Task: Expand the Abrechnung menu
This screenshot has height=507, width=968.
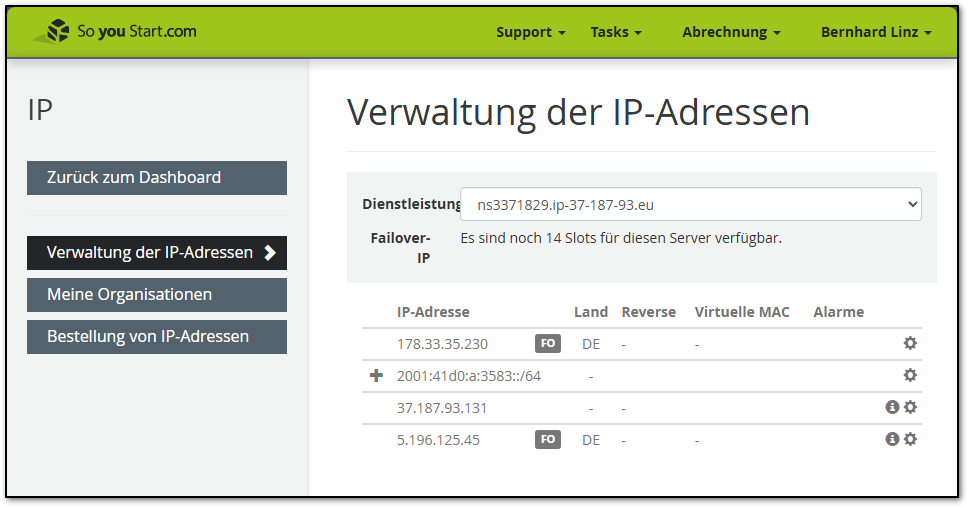Action: coord(730,32)
